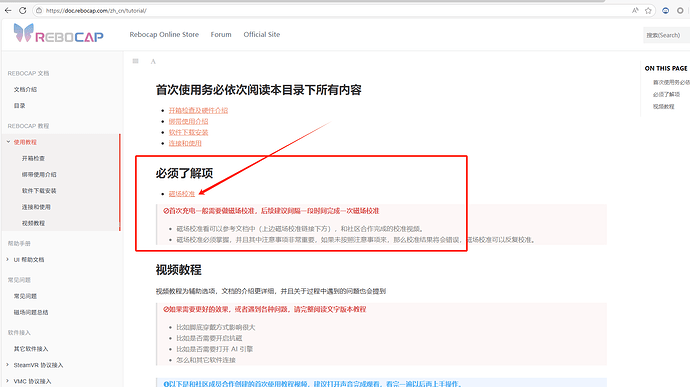This screenshot has width=690, height=387.
Task: Expand the UI 帮助文档 section
Action: (x=7, y=259)
